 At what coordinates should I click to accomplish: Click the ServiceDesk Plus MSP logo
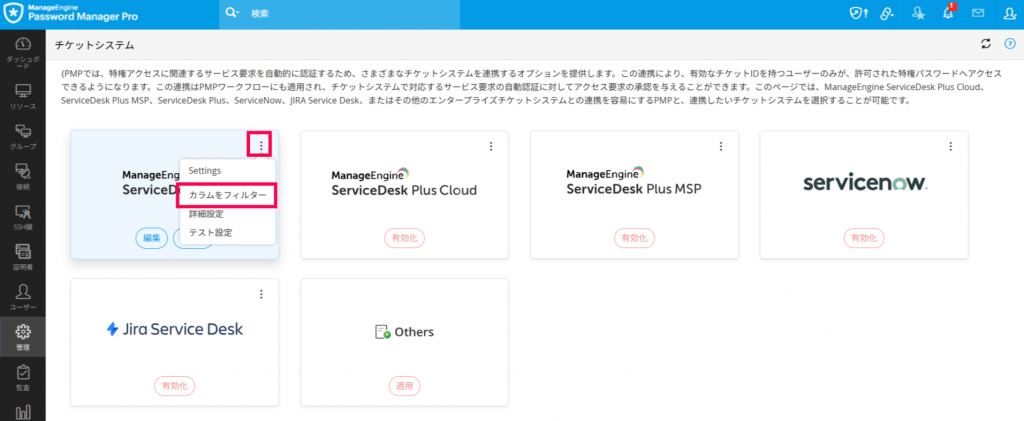pos(634,182)
